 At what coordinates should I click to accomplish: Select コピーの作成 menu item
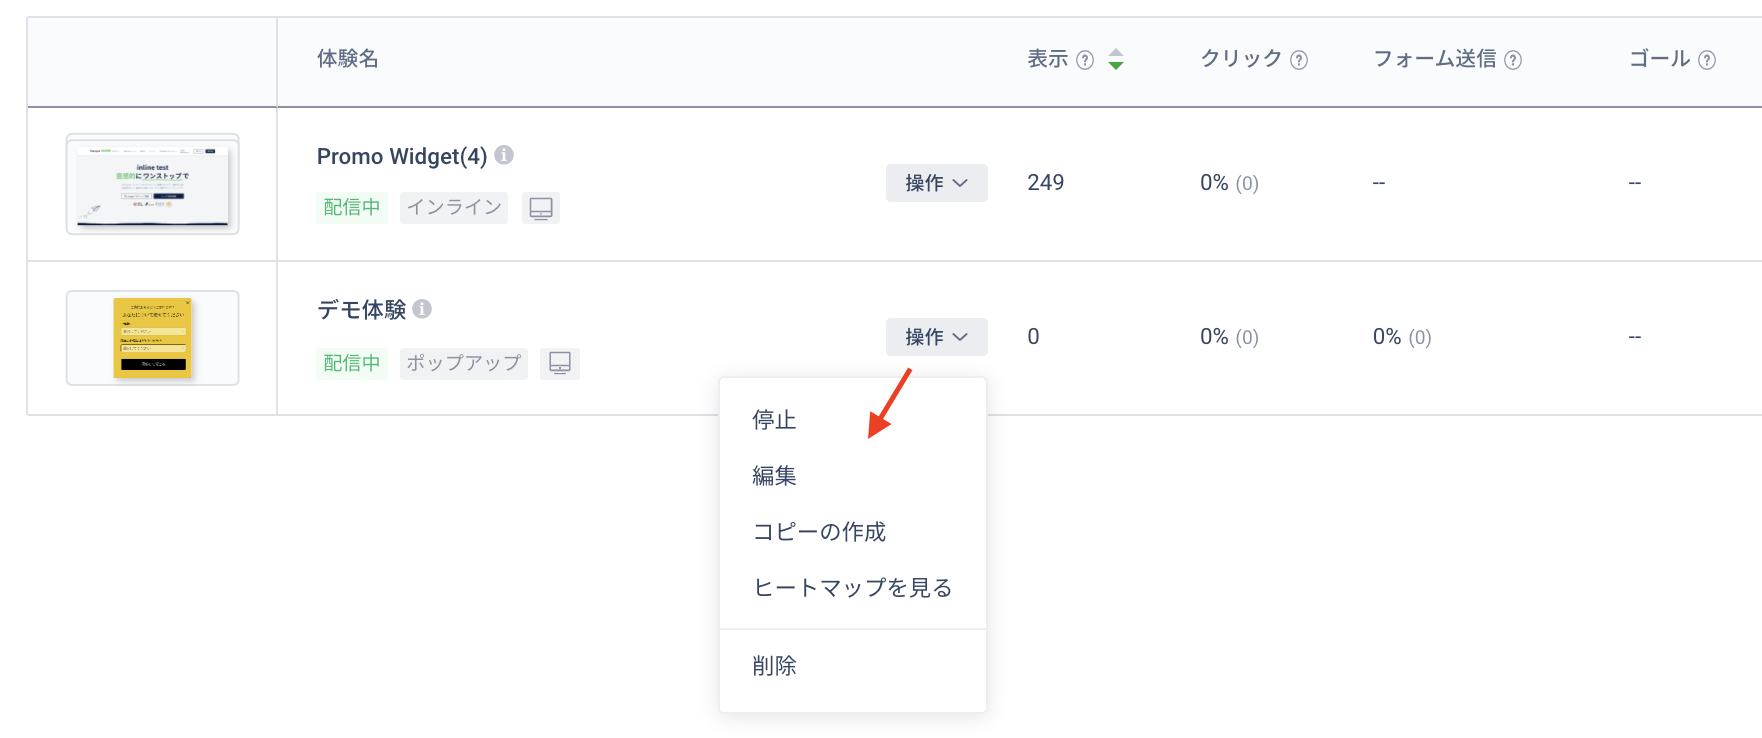819,532
